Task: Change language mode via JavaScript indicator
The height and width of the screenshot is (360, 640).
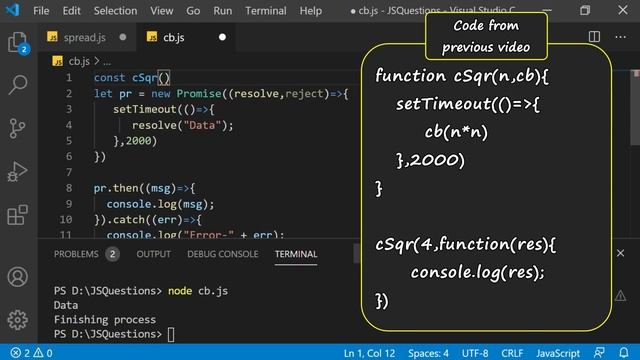Action: tap(558, 353)
